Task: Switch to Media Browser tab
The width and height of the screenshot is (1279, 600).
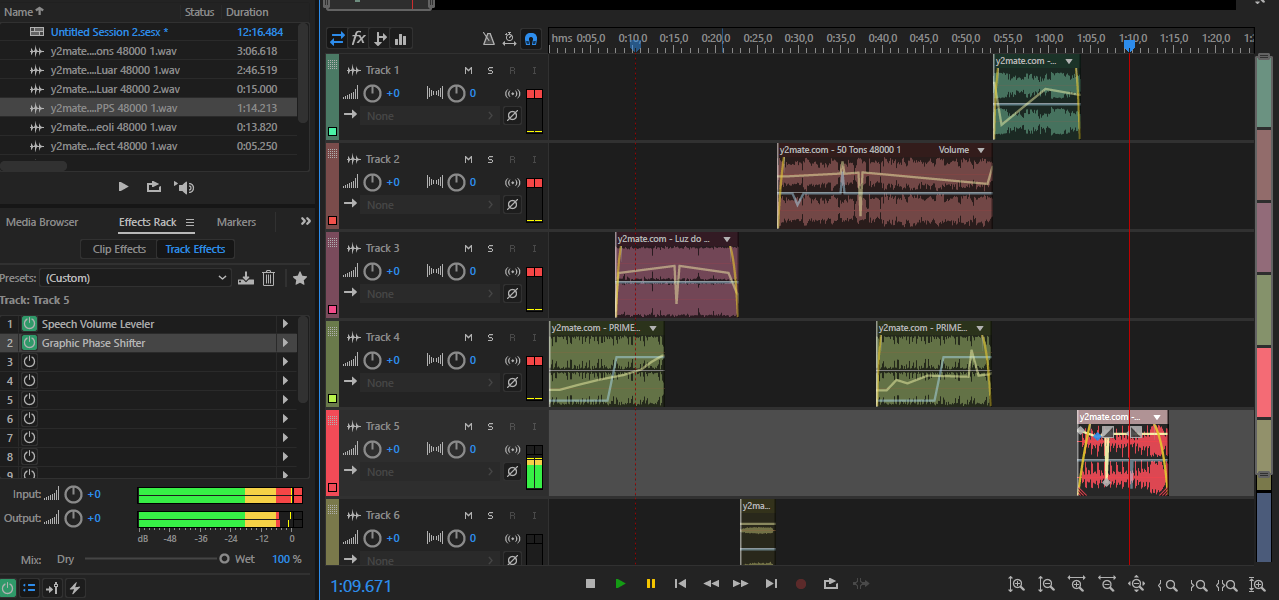Action: tap(42, 222)
